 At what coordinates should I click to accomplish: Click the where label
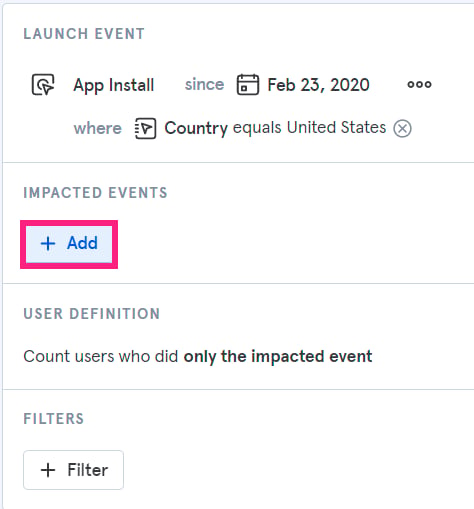(x=98, y=128)
